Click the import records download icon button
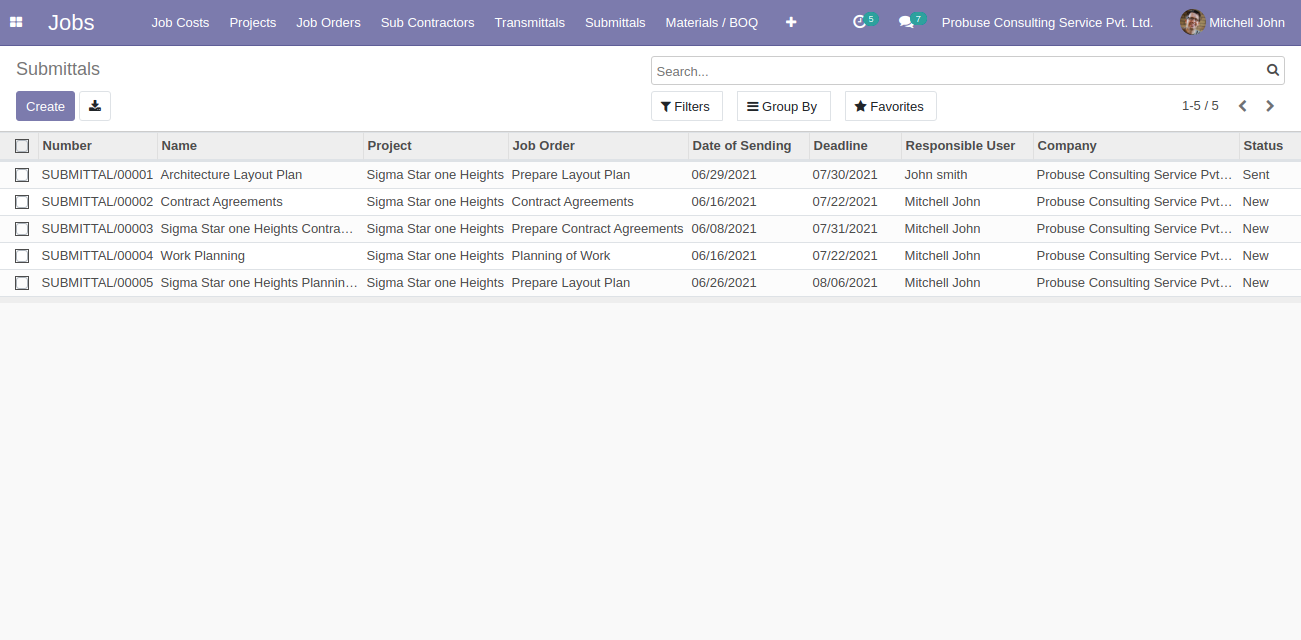Screen dimensions: 1301x640 [95, 106]
